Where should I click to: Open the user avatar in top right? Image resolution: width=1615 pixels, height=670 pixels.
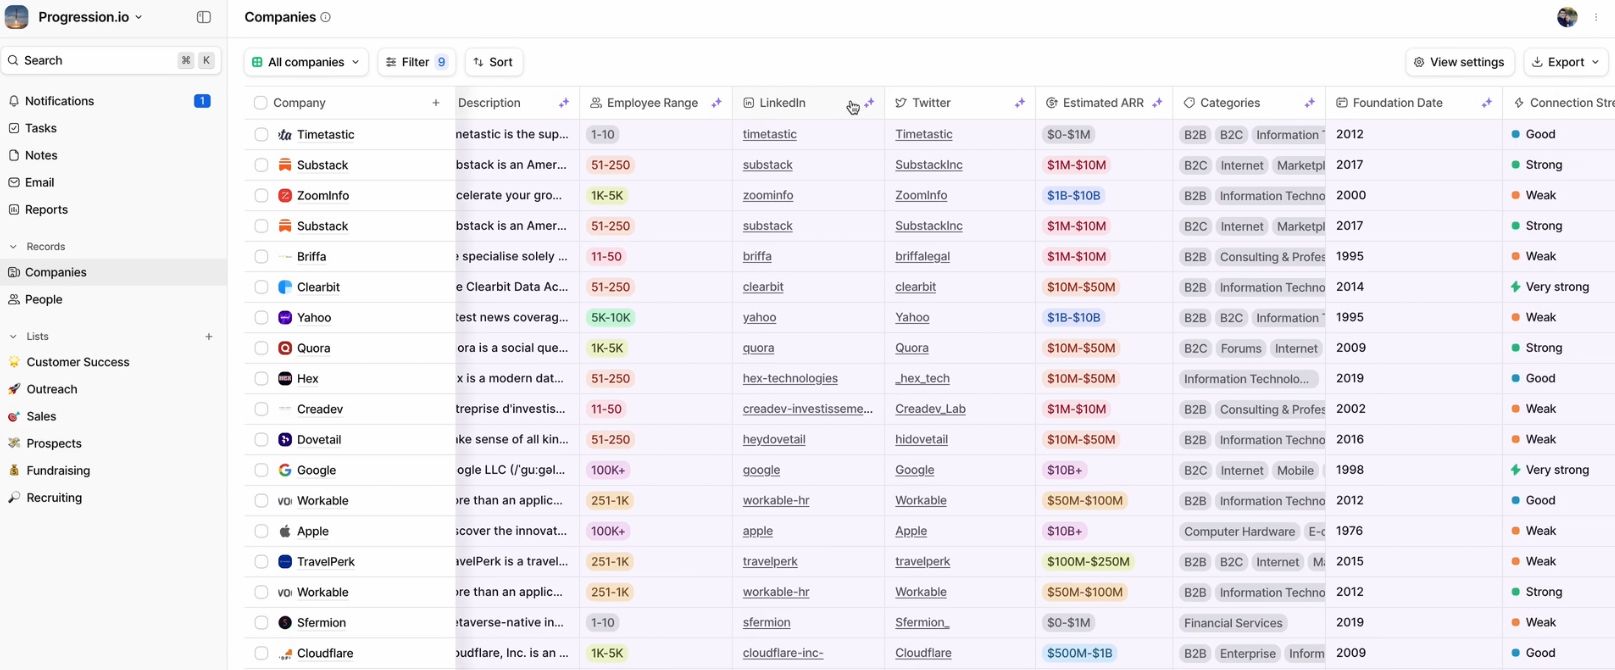(x=1567, y=17)
